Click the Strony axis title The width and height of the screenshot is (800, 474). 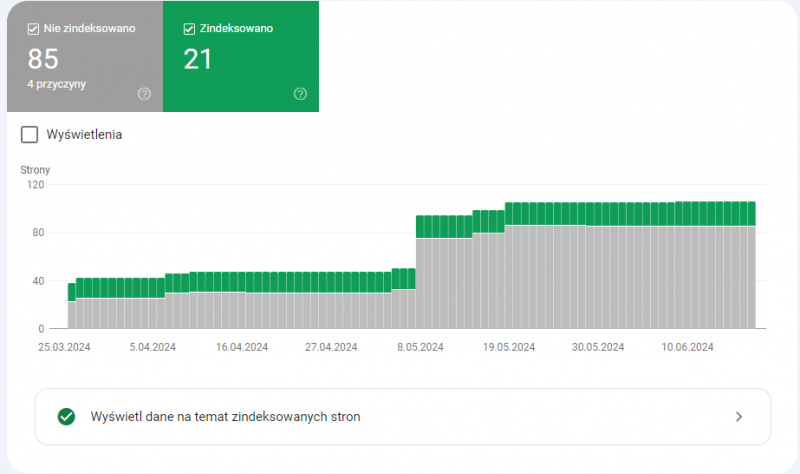tap(35, 170)
